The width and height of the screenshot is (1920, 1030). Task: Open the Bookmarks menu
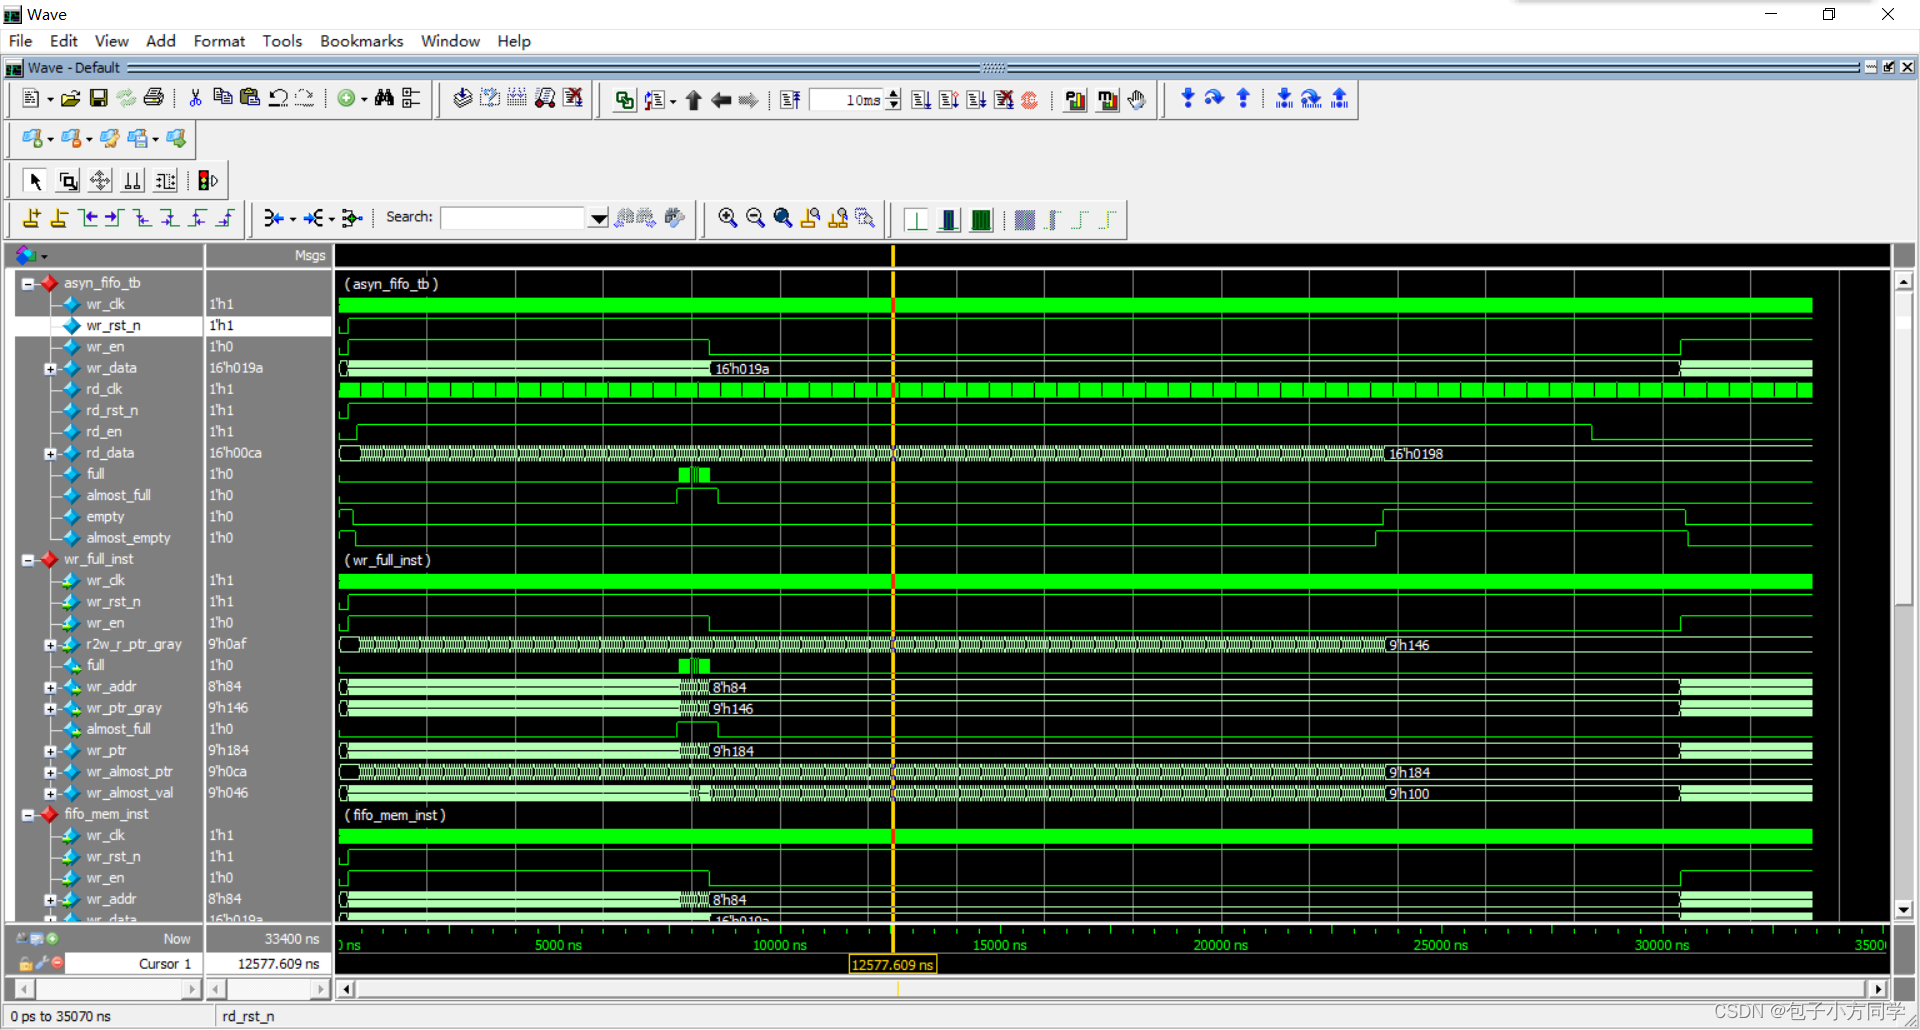click(362, 41)
